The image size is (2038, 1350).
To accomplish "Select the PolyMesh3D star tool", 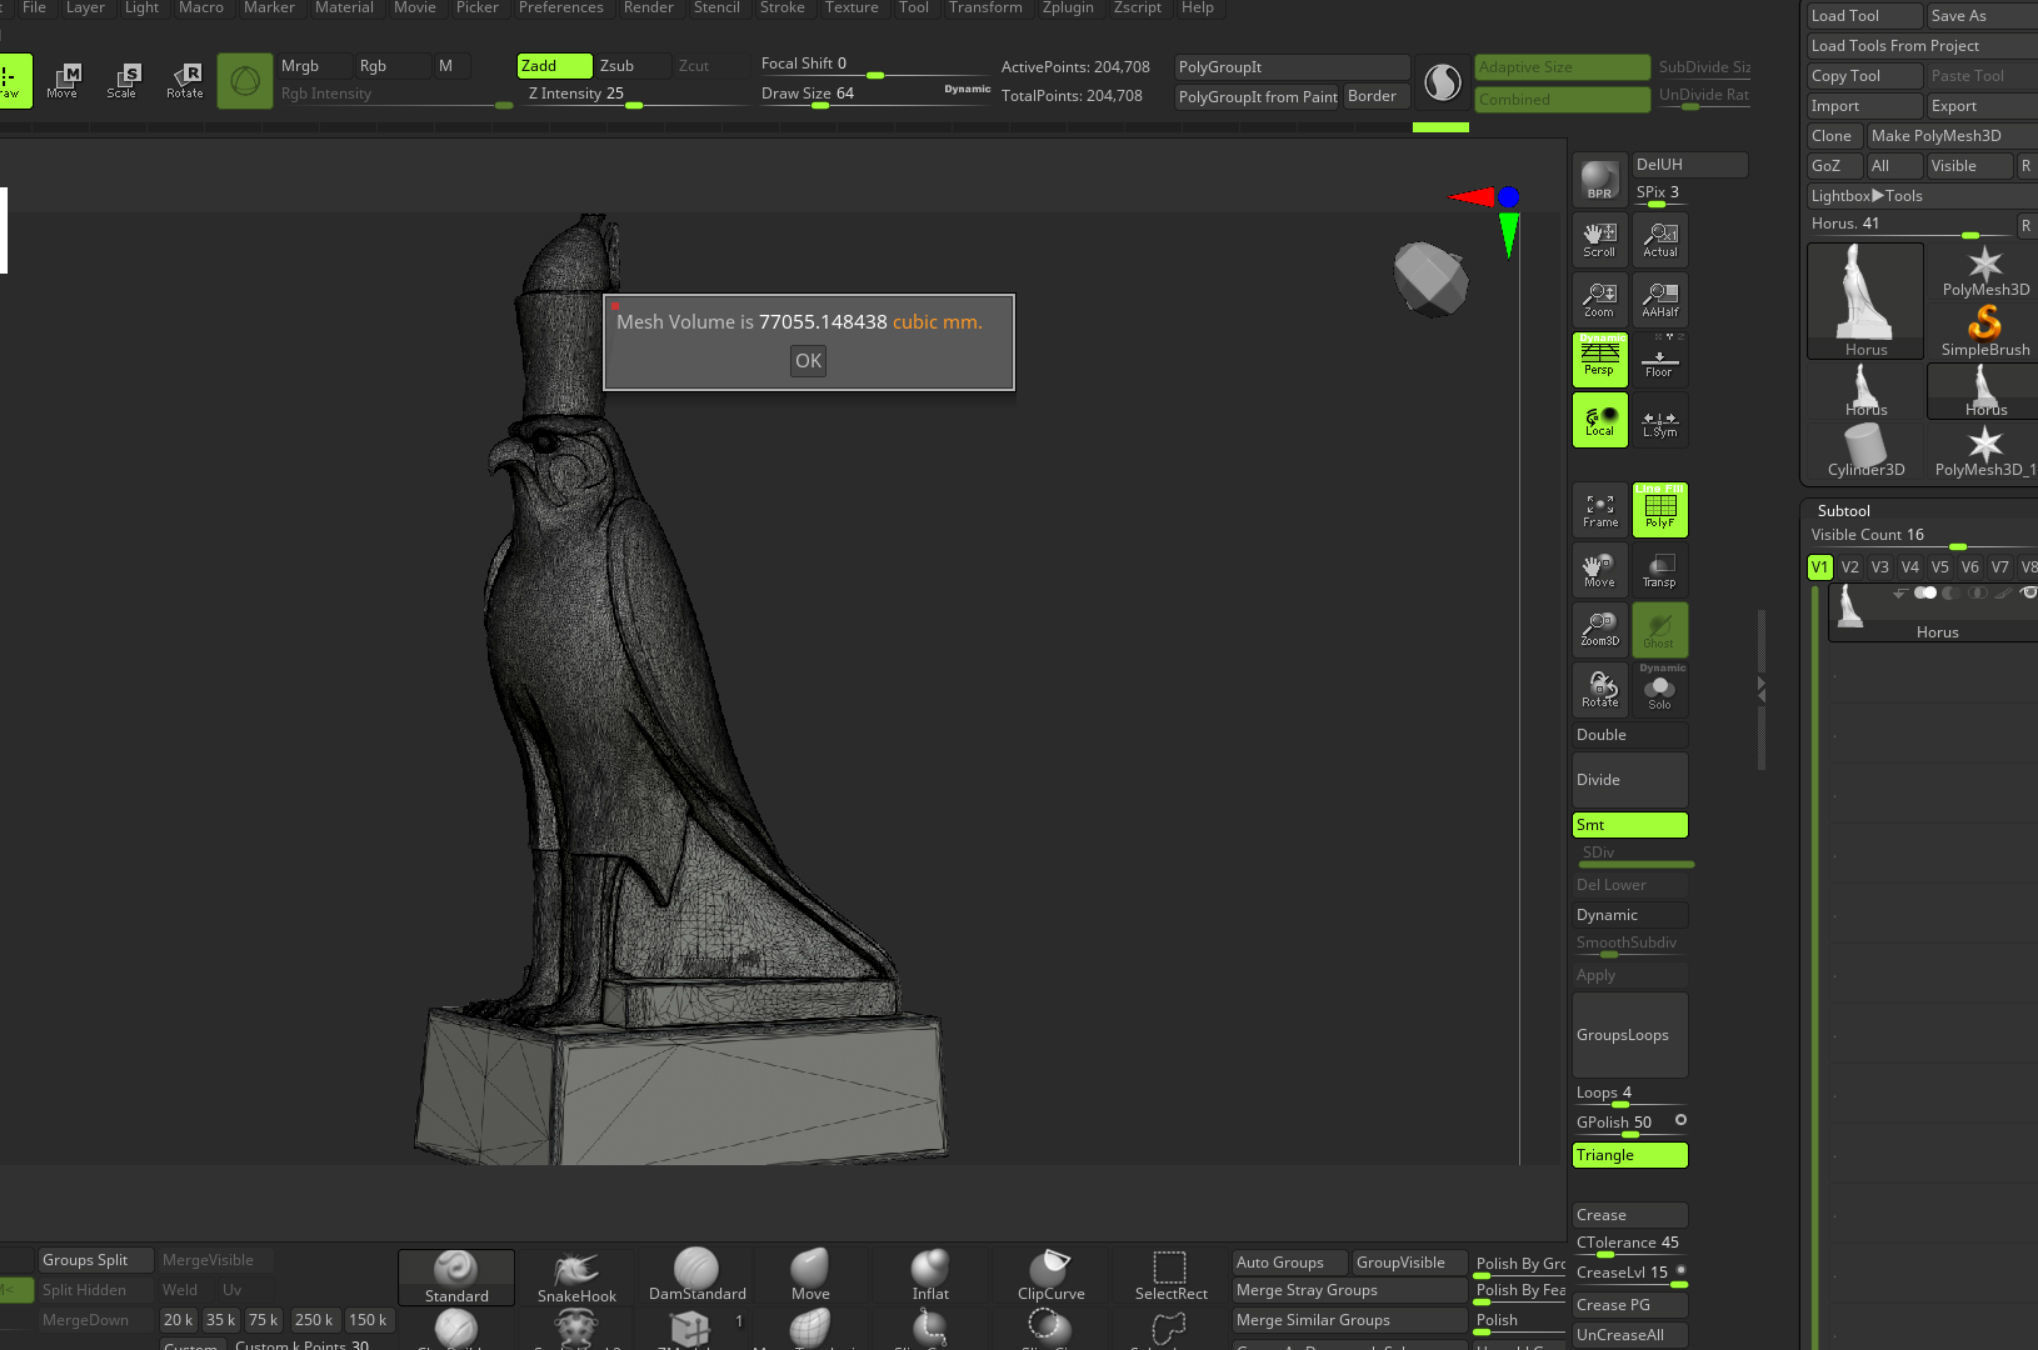I will 1984,270.
